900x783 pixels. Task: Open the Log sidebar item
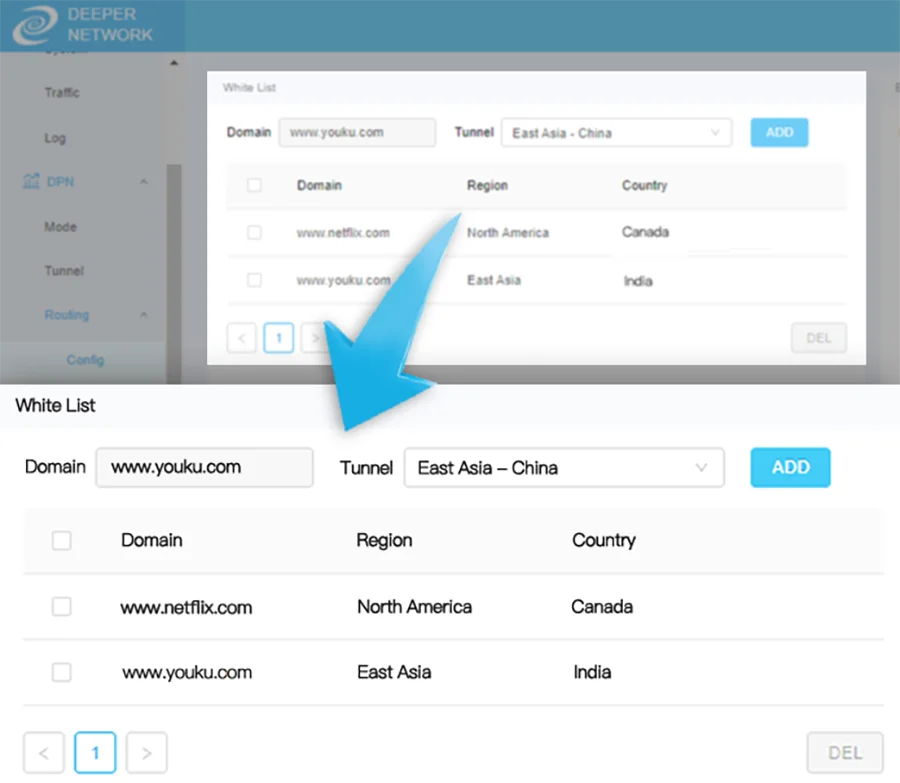pyautogui.click(x=55, y=138)
